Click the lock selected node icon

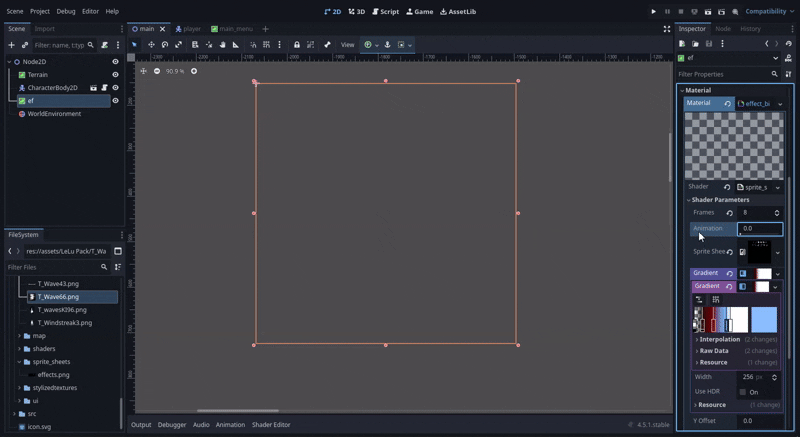297,45
